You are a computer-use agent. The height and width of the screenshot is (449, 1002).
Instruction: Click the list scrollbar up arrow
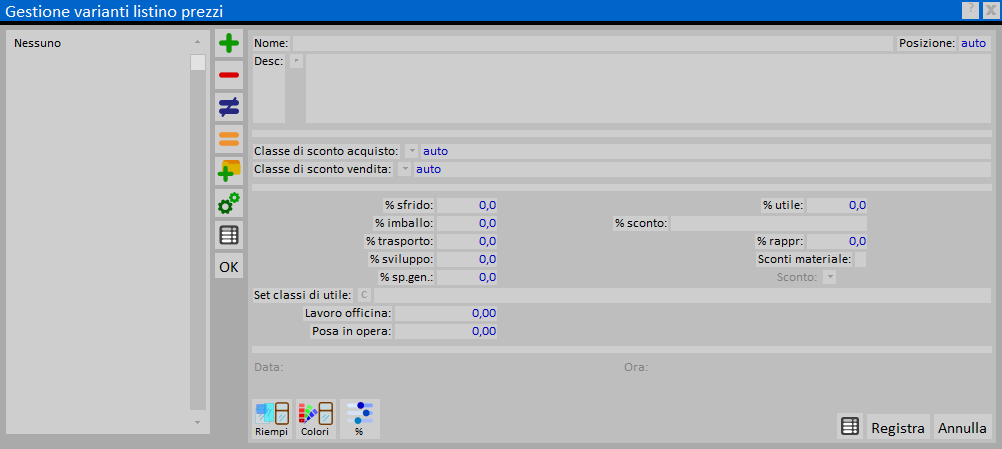tap(197, 42)
